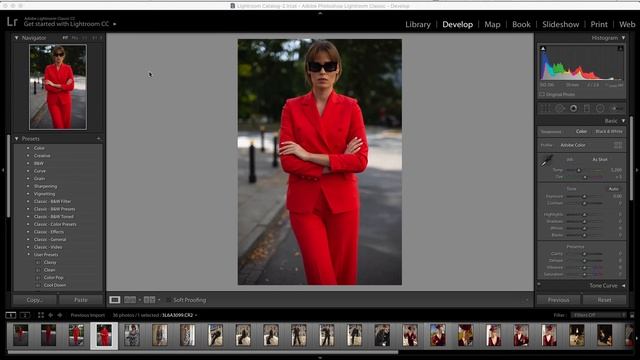Select the Red Eye Correction tool icon

pyautogui.click(x=573, y=108)
